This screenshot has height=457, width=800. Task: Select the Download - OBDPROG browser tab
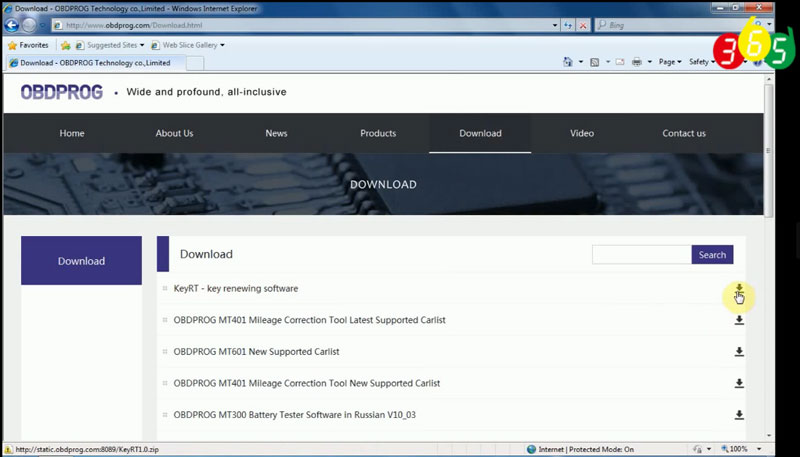pos(95,63)
